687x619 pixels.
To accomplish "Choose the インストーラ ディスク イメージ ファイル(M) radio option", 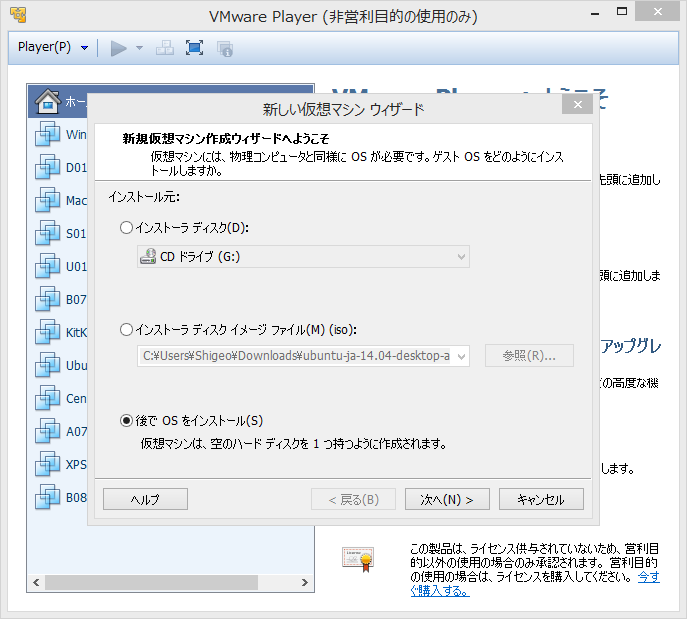I will (x=126, y=329).
